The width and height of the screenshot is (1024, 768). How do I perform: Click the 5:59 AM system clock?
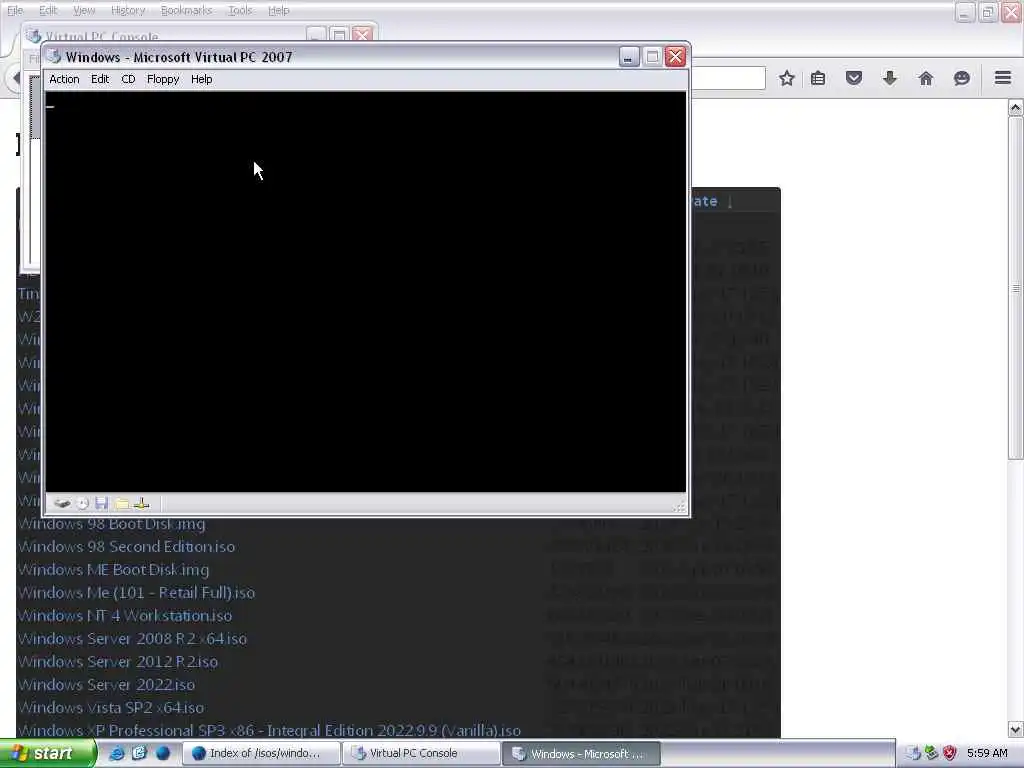click(987, 753)
